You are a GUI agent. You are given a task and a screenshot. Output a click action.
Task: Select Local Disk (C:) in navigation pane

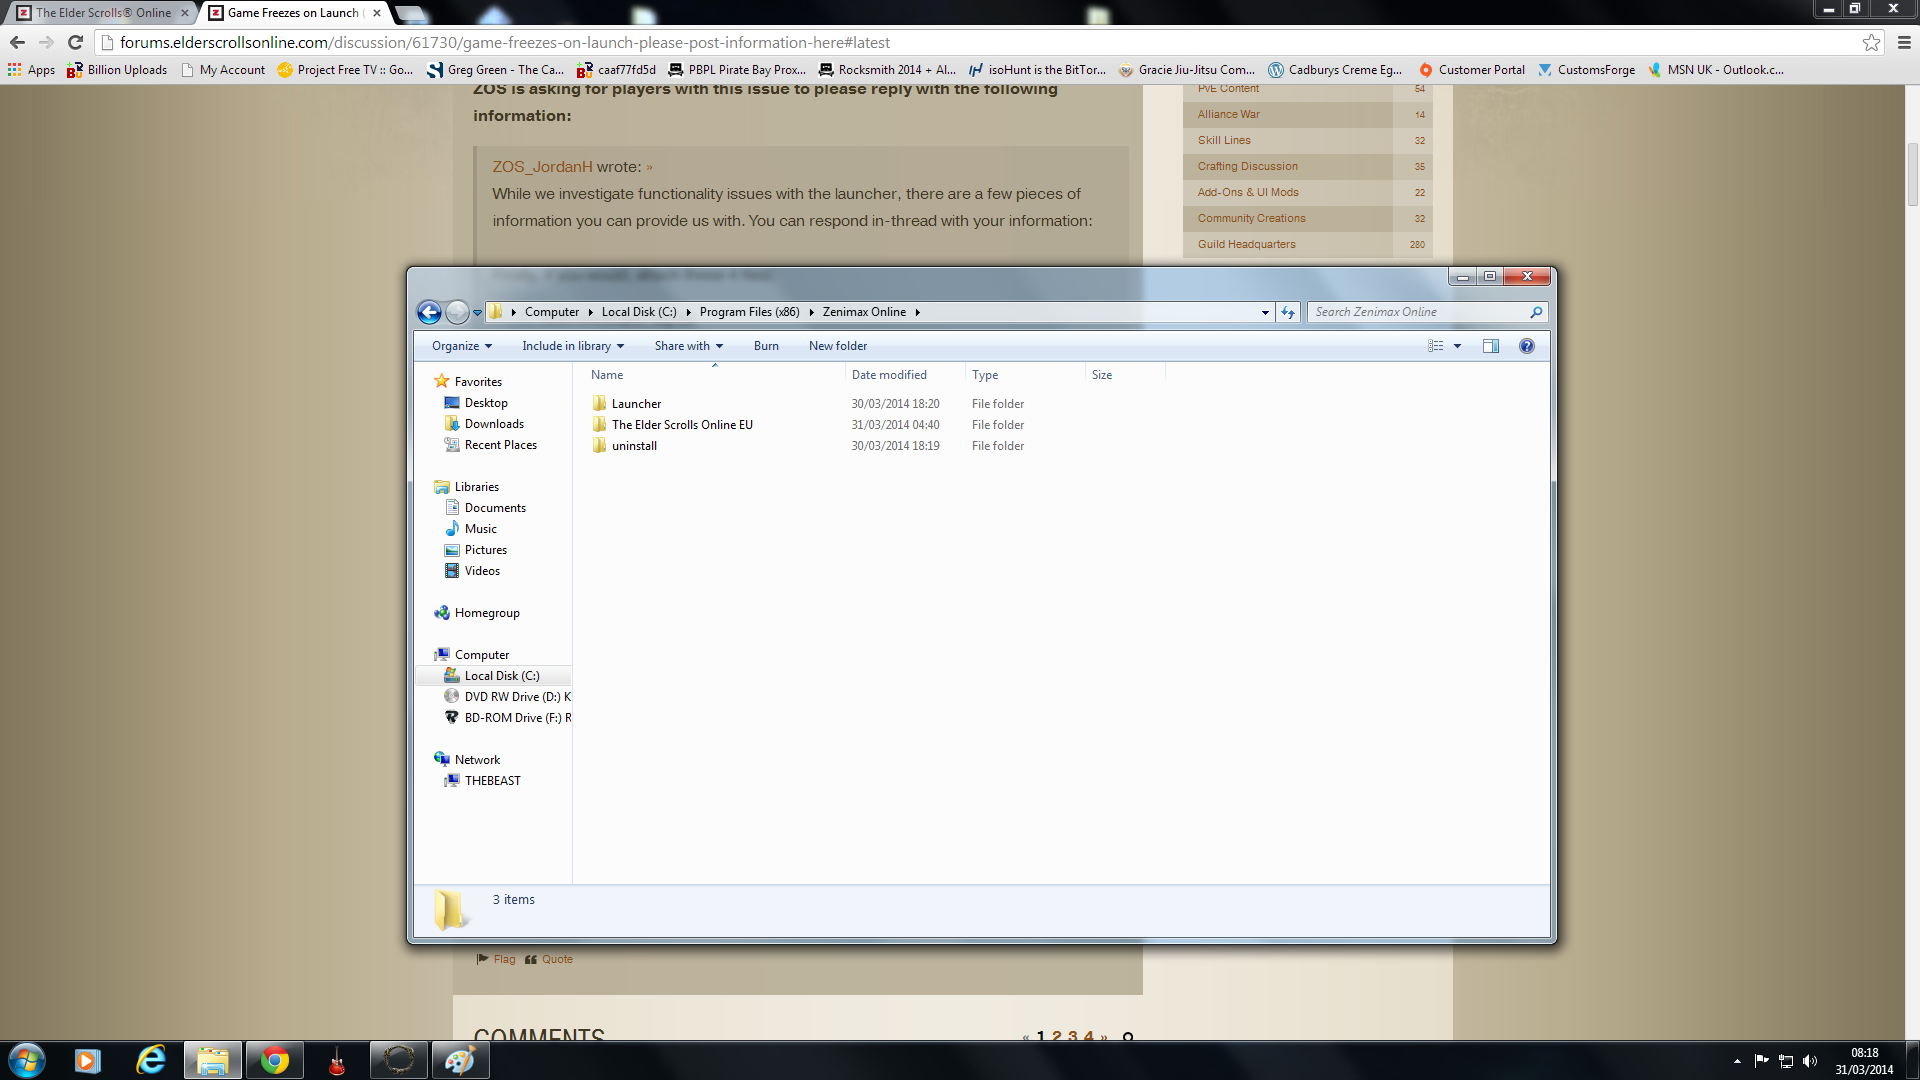click(x=493, y=676)
